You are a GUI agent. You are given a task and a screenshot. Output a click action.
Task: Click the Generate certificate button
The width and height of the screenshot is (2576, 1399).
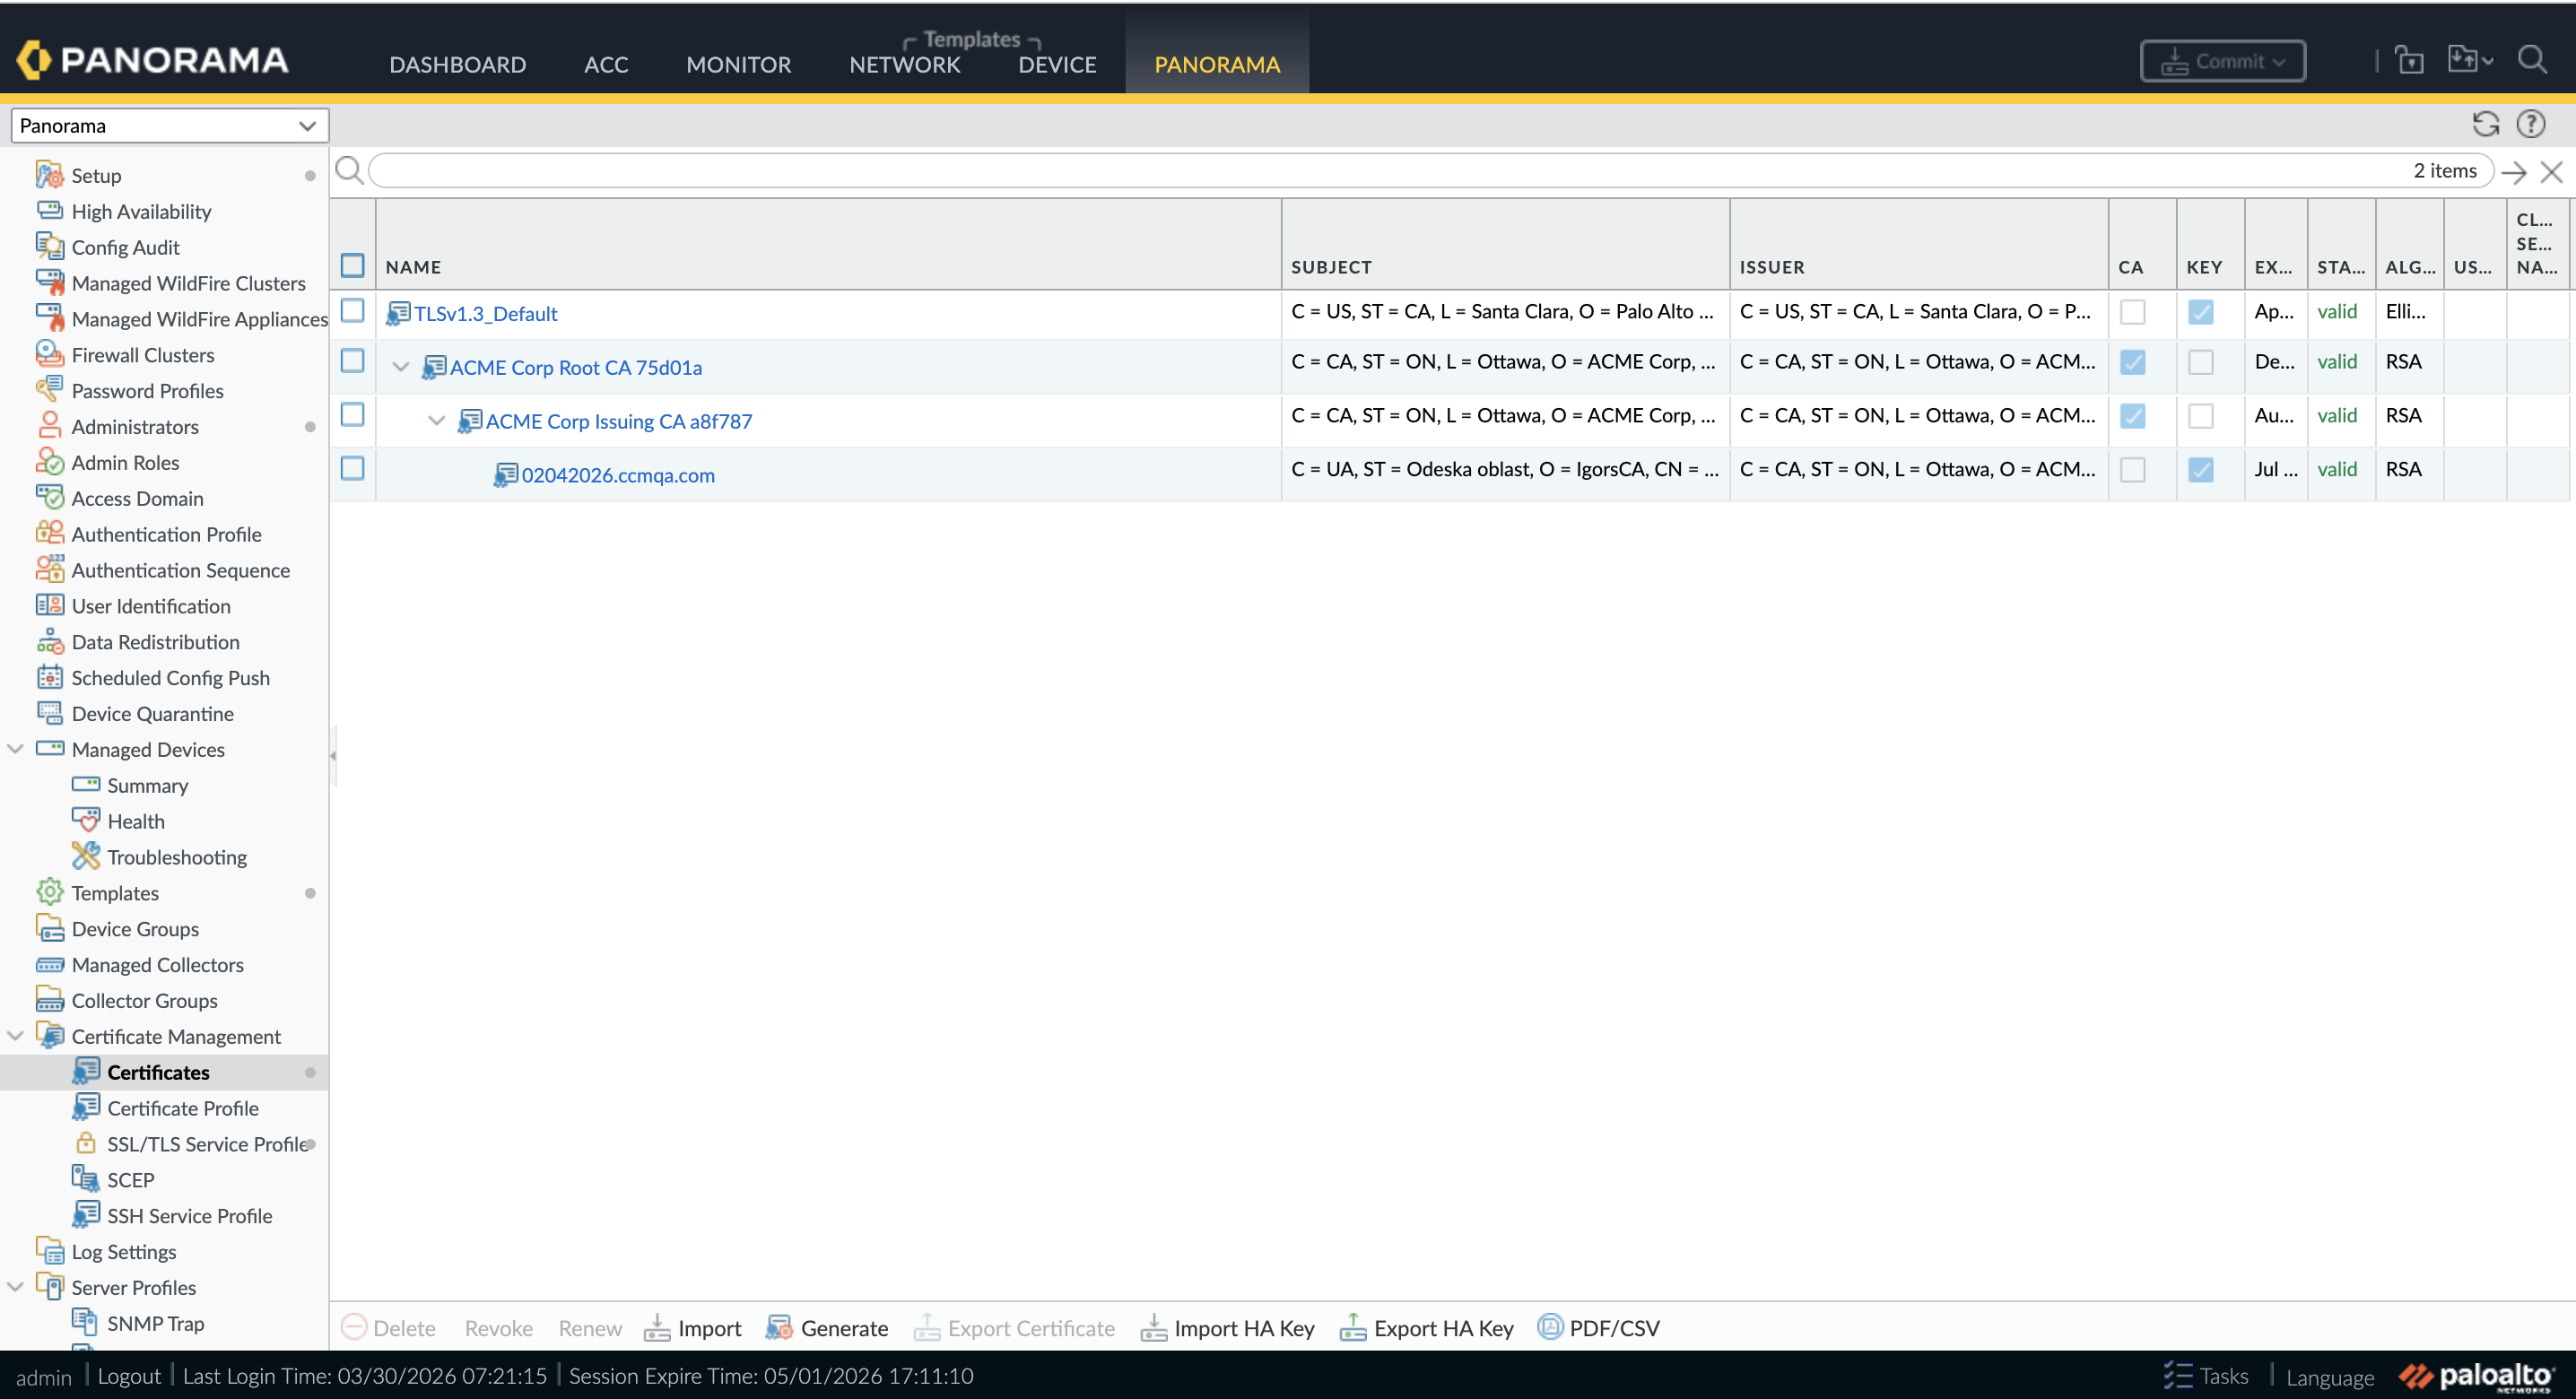click(827, 1328)
